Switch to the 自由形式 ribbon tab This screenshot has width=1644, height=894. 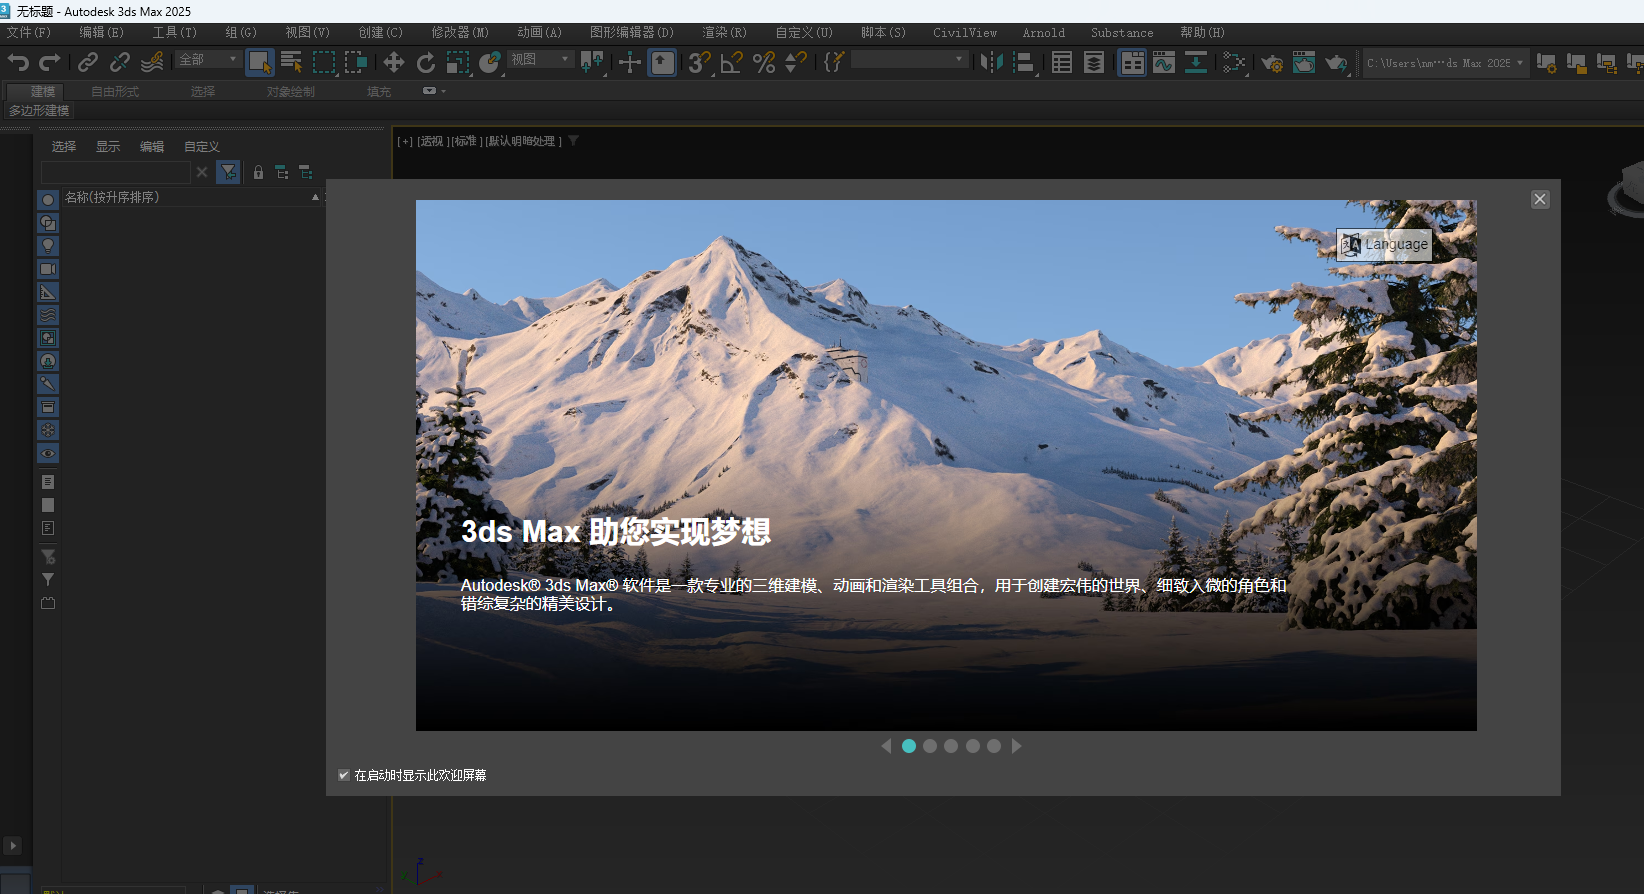point(115,91)
